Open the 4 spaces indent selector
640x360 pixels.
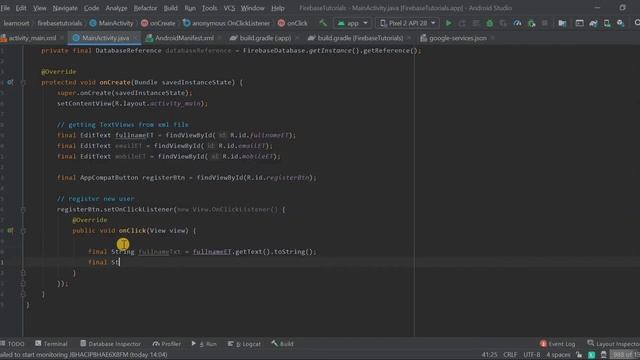(558, 355)
